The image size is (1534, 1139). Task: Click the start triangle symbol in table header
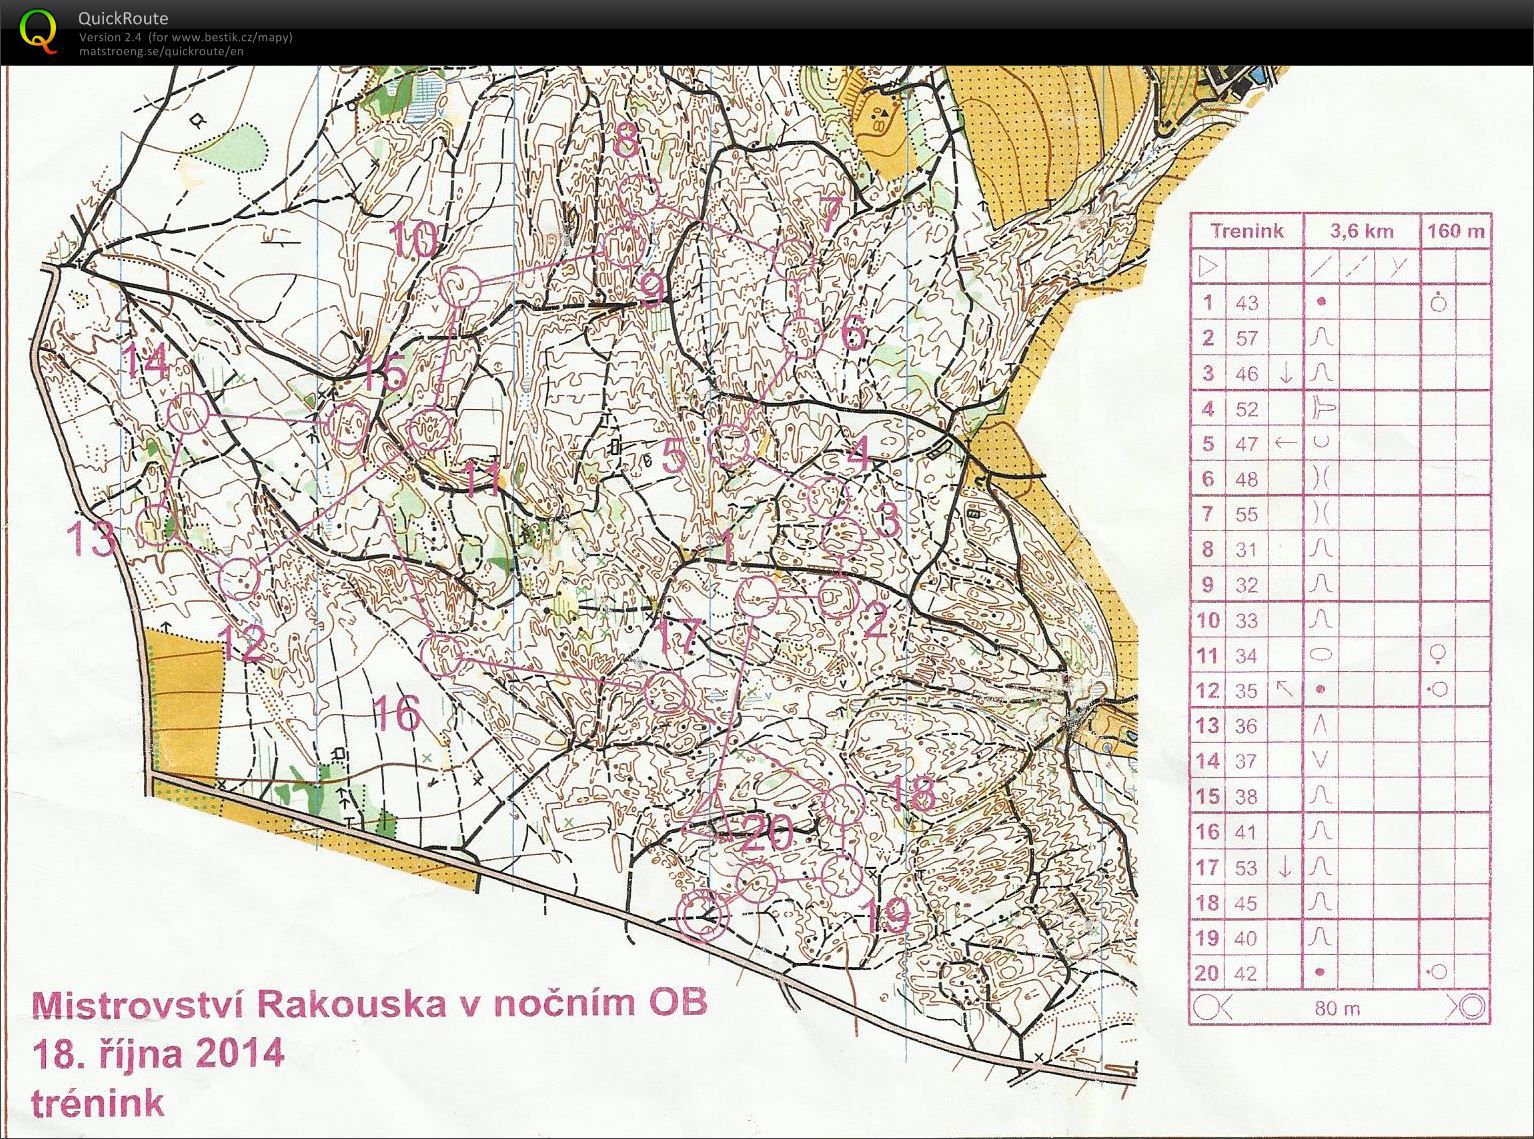tap(1207, 266)
